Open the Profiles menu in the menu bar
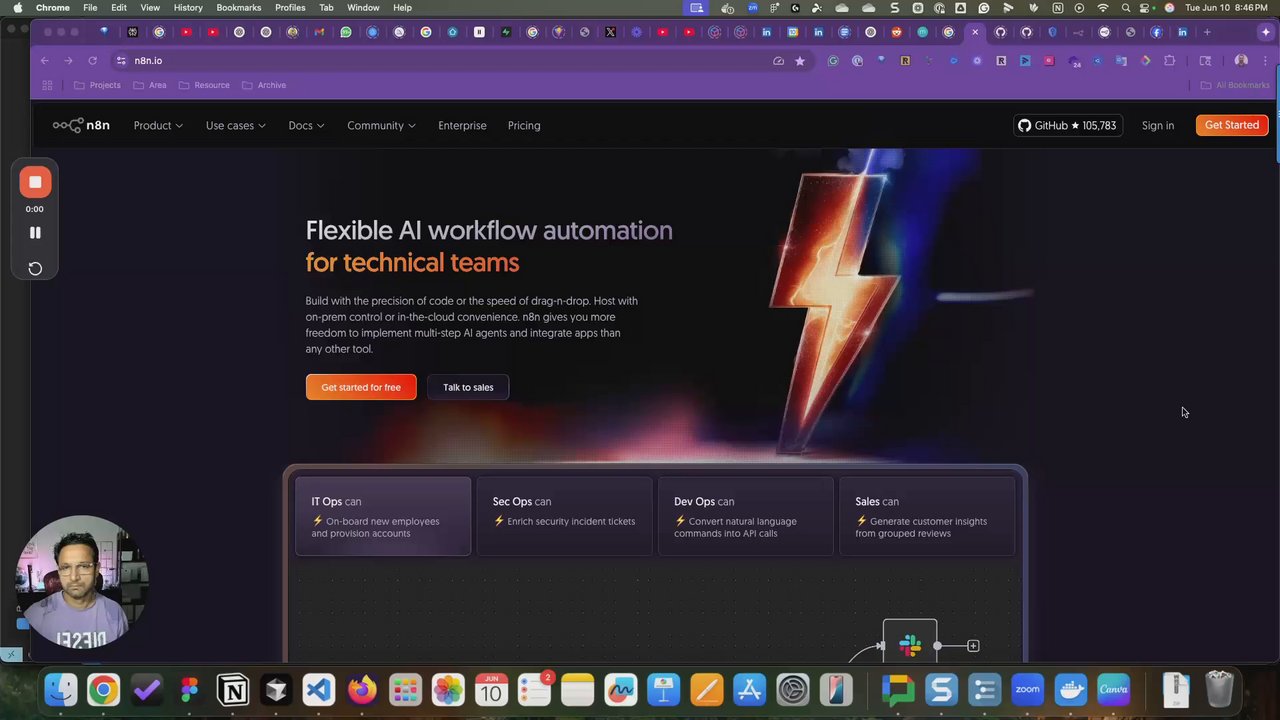The width and height of the screenshot is (1280, 720). pos(290,8)
